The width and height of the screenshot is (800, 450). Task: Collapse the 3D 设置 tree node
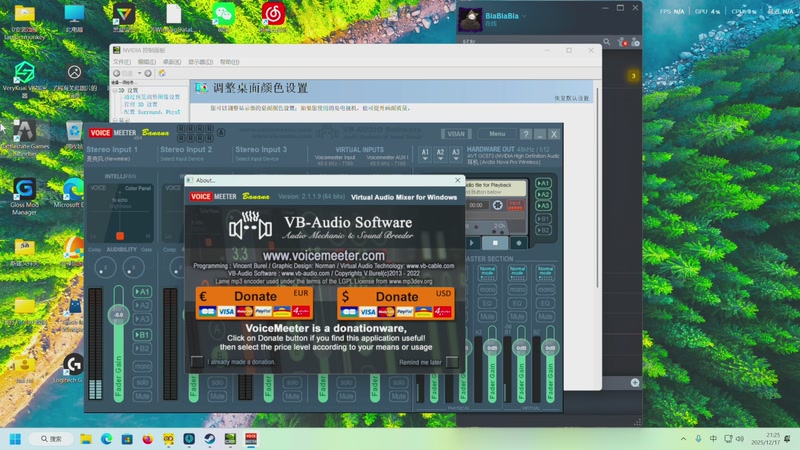(115, 90)
